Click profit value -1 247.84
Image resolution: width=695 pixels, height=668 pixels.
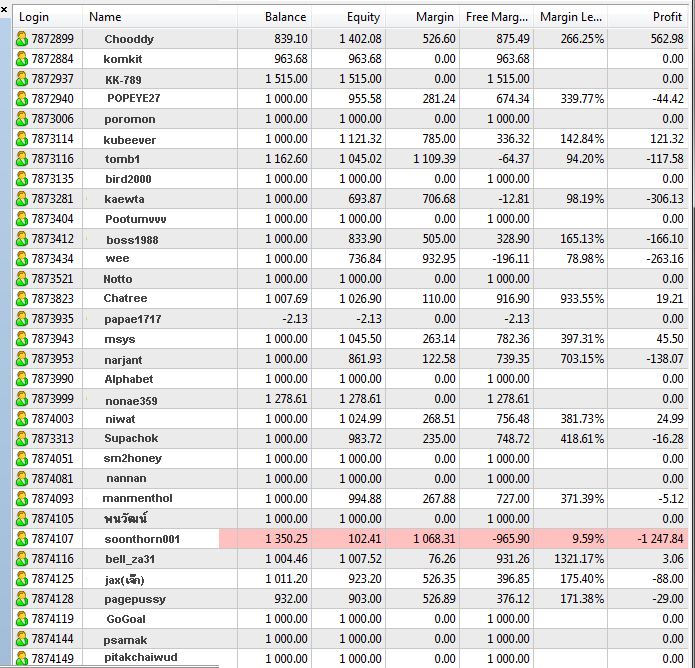[x=660, y=539]
